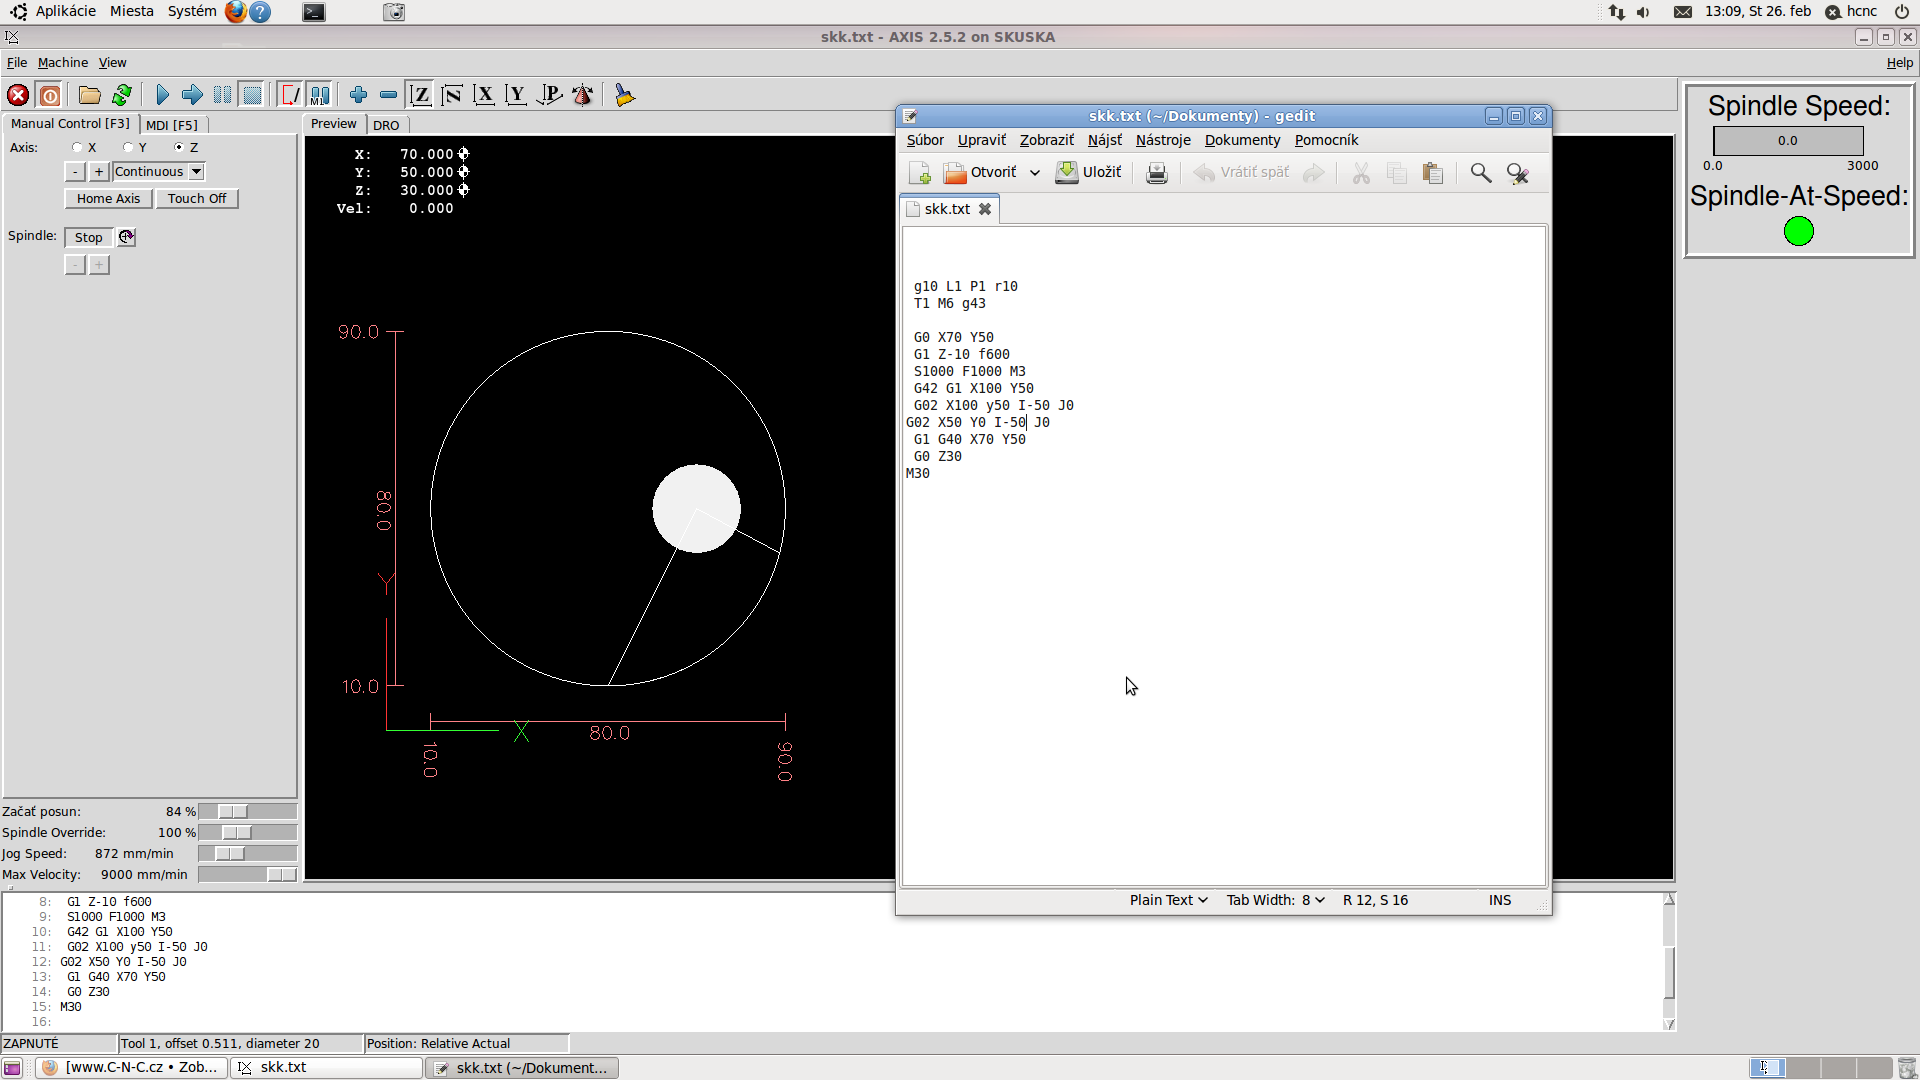The height and width of the screenshot is (1080, 1920).
Task: Select the Z axis radio button
Action: point(179,147)
